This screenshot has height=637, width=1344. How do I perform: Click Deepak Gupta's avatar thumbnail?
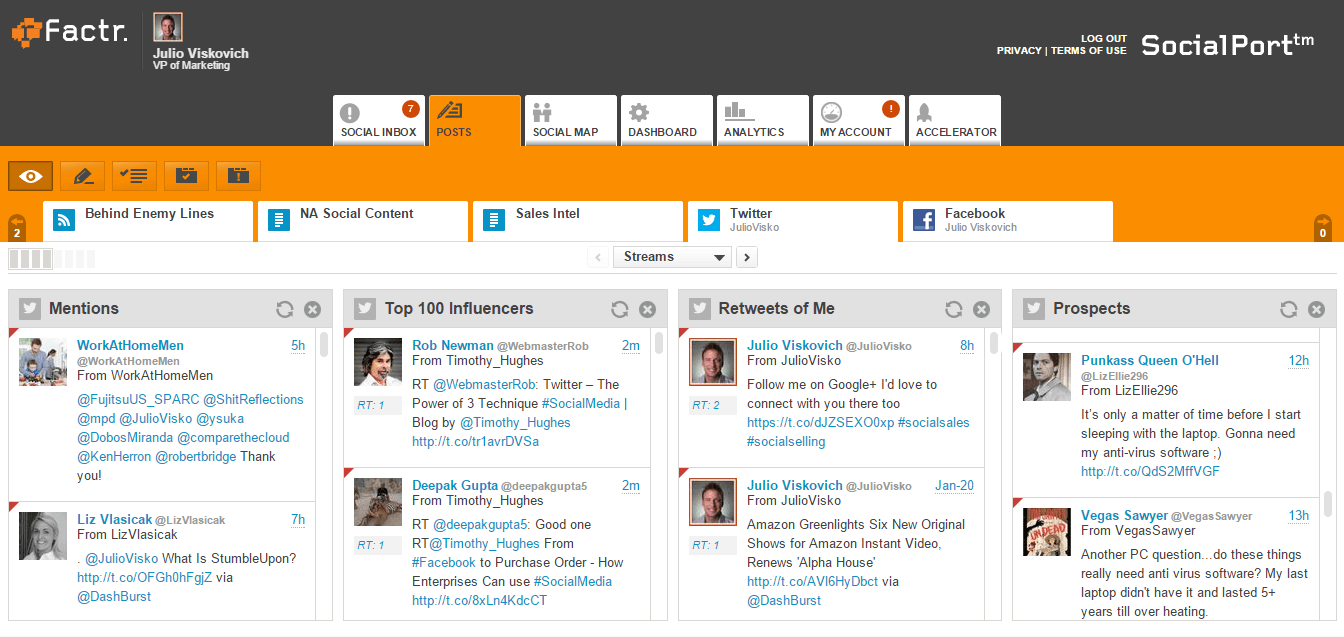tap(378, 502)
